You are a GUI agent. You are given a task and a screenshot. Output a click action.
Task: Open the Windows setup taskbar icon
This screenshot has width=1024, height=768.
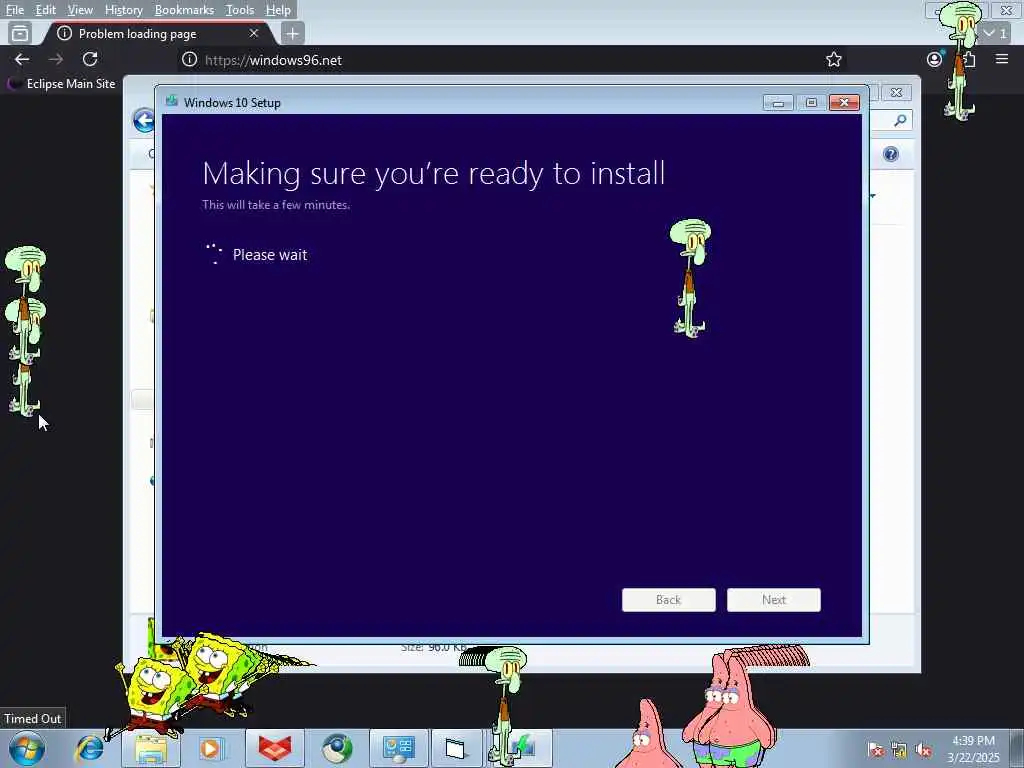point(524,748)
